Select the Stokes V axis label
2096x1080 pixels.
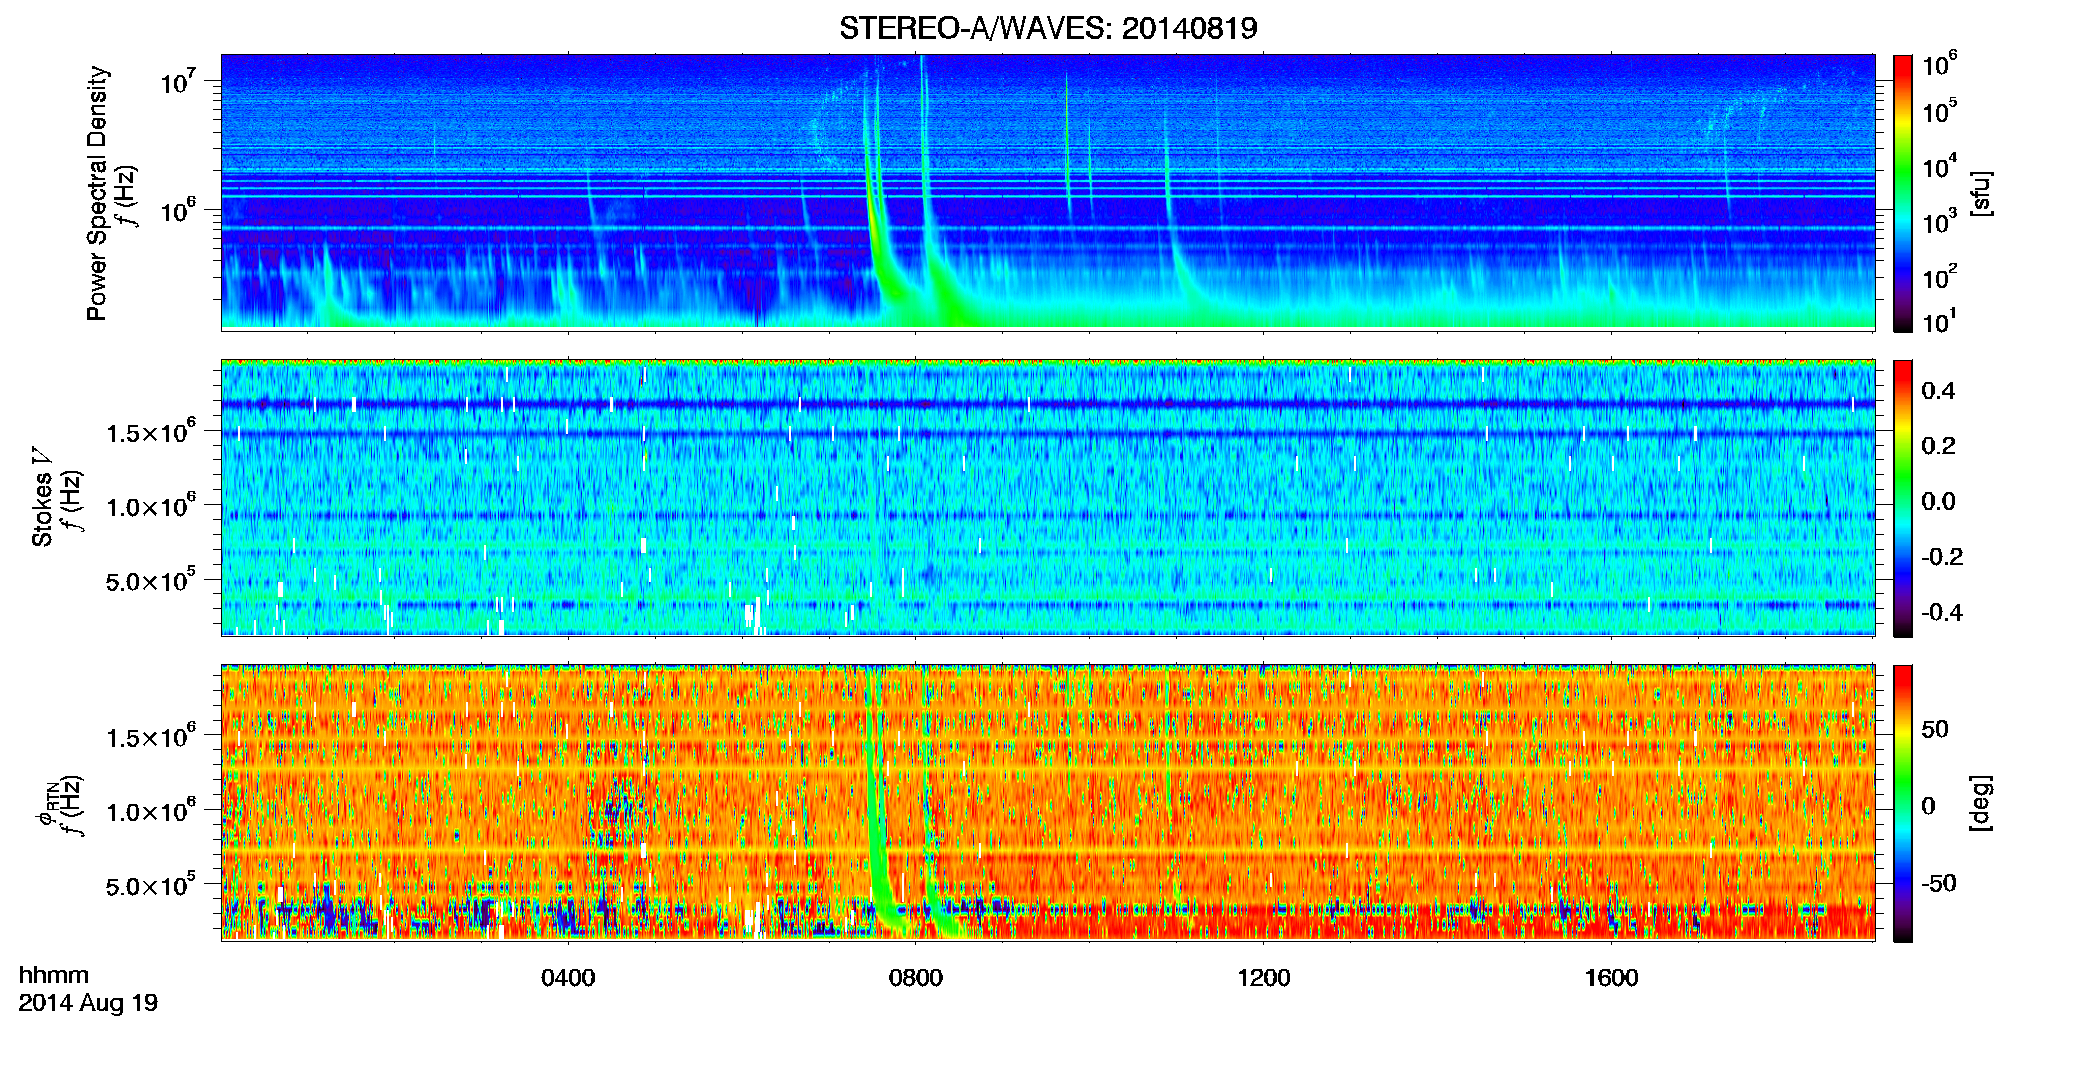coord(43,497)
